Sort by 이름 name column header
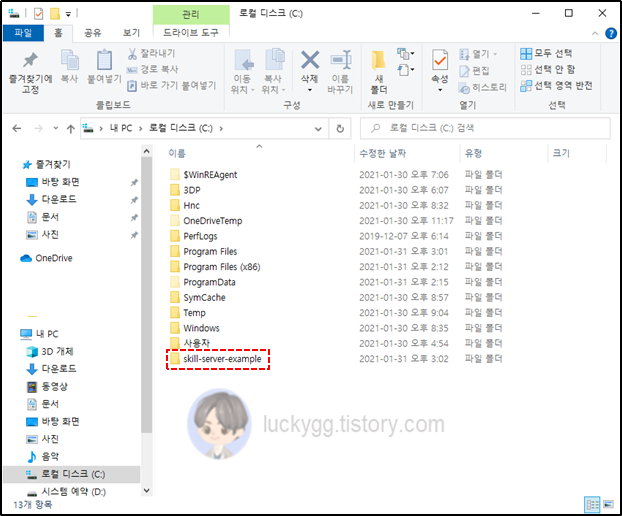Screen dimensions: 622x516 [x=177, y=153]
